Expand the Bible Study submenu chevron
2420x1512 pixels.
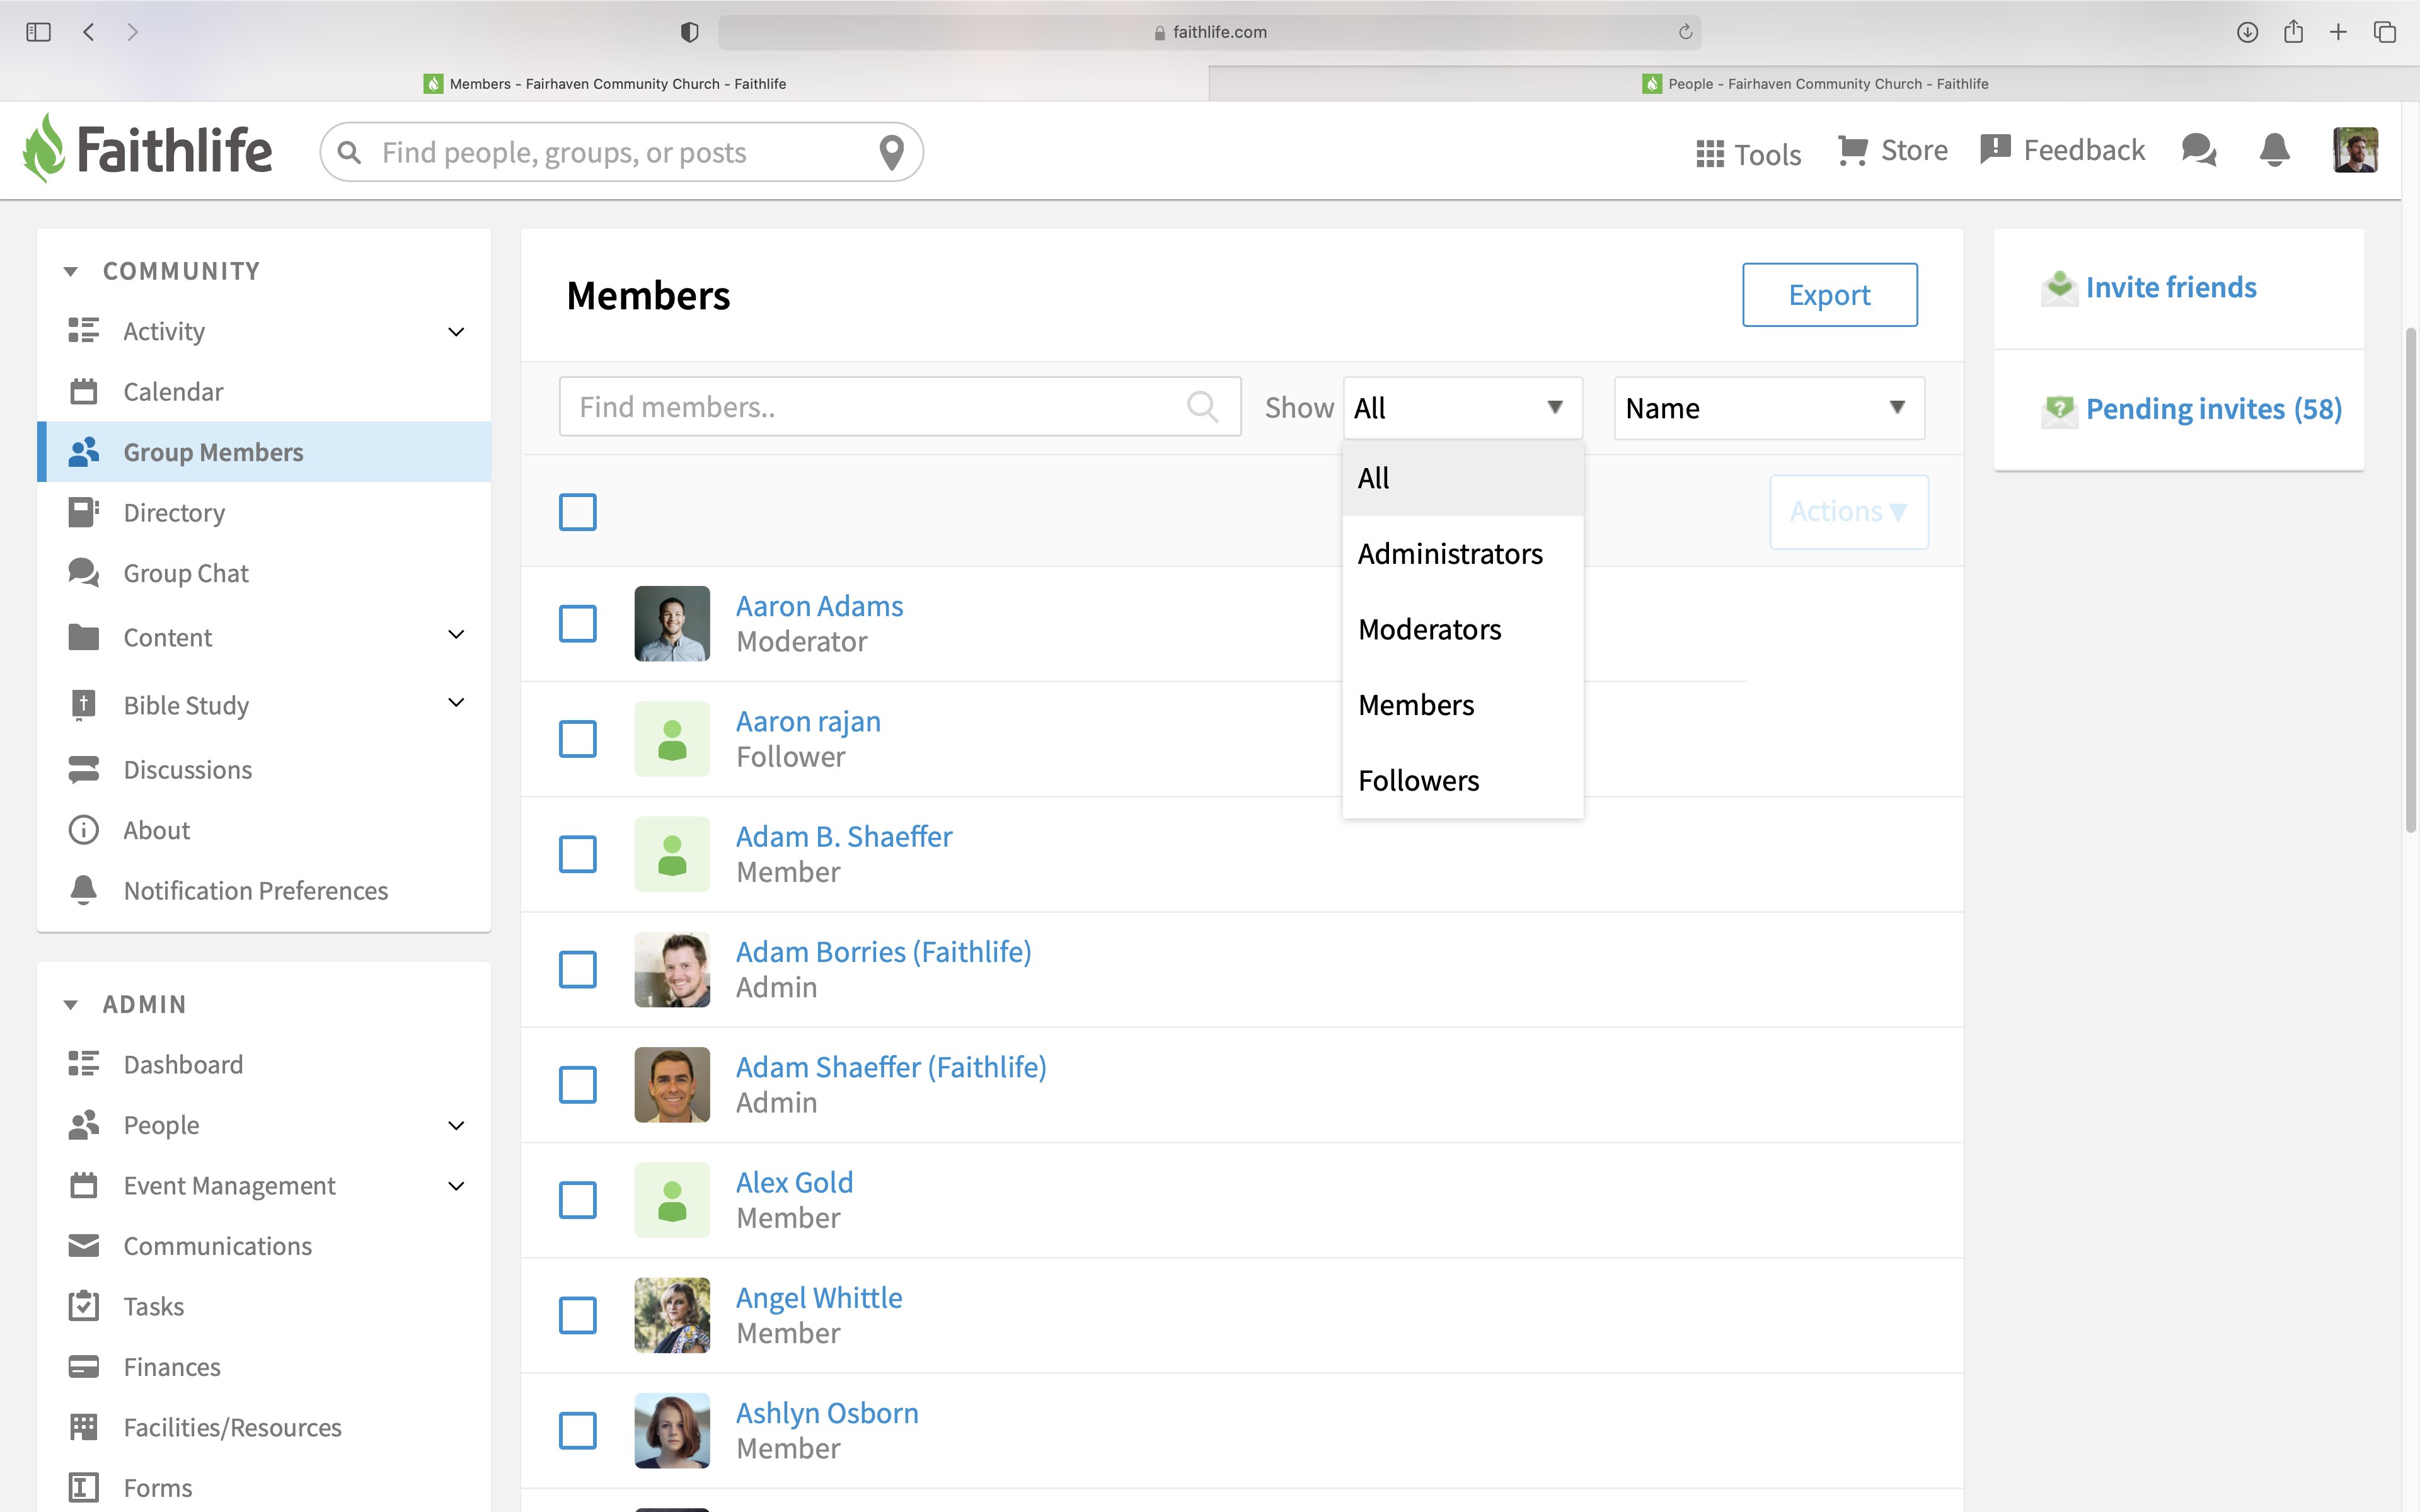click(x=456, y=702)
